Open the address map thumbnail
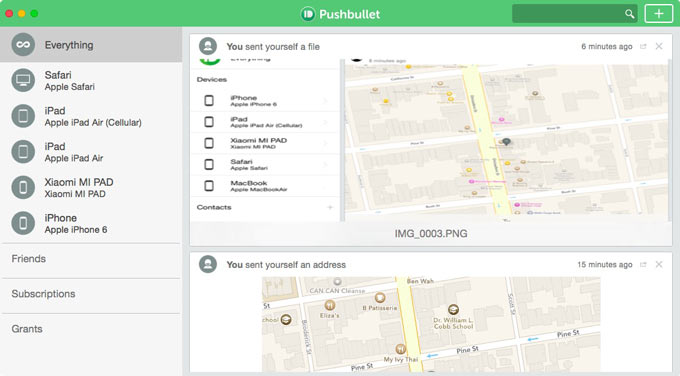The height and width of the screenshot is (376, 680). click(431, 324)
